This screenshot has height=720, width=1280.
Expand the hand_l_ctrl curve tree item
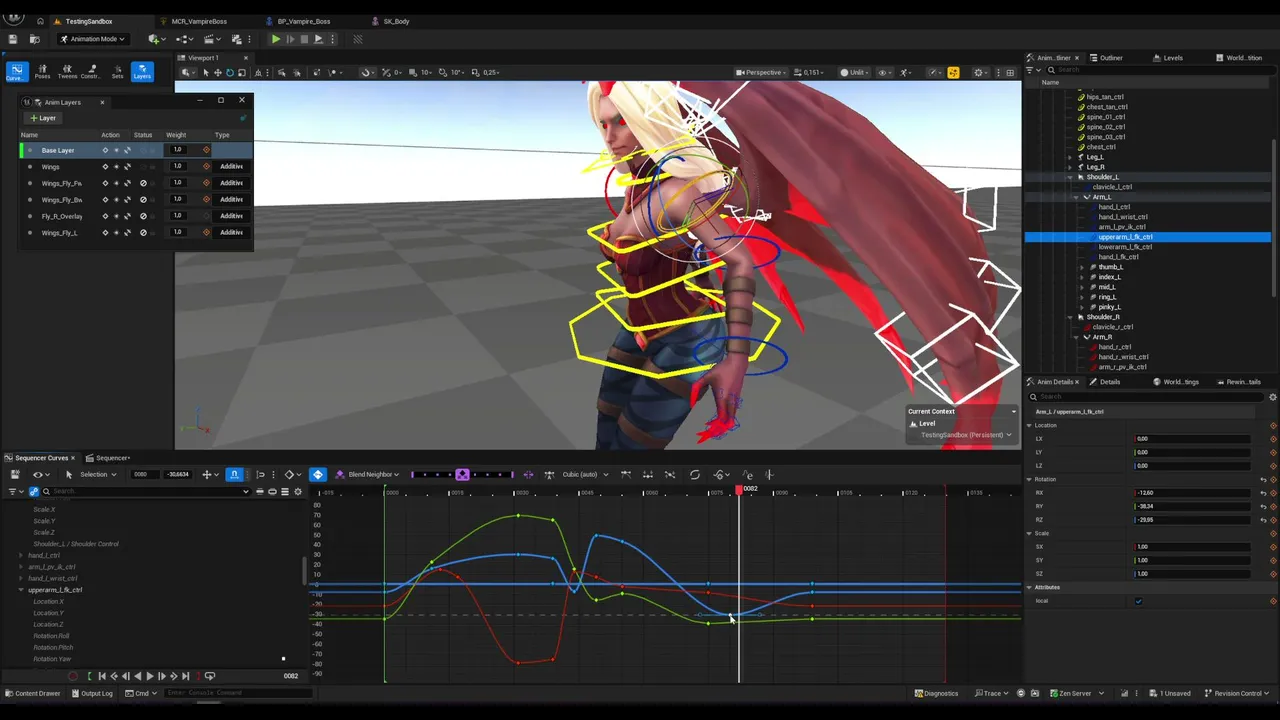(21, 555)
